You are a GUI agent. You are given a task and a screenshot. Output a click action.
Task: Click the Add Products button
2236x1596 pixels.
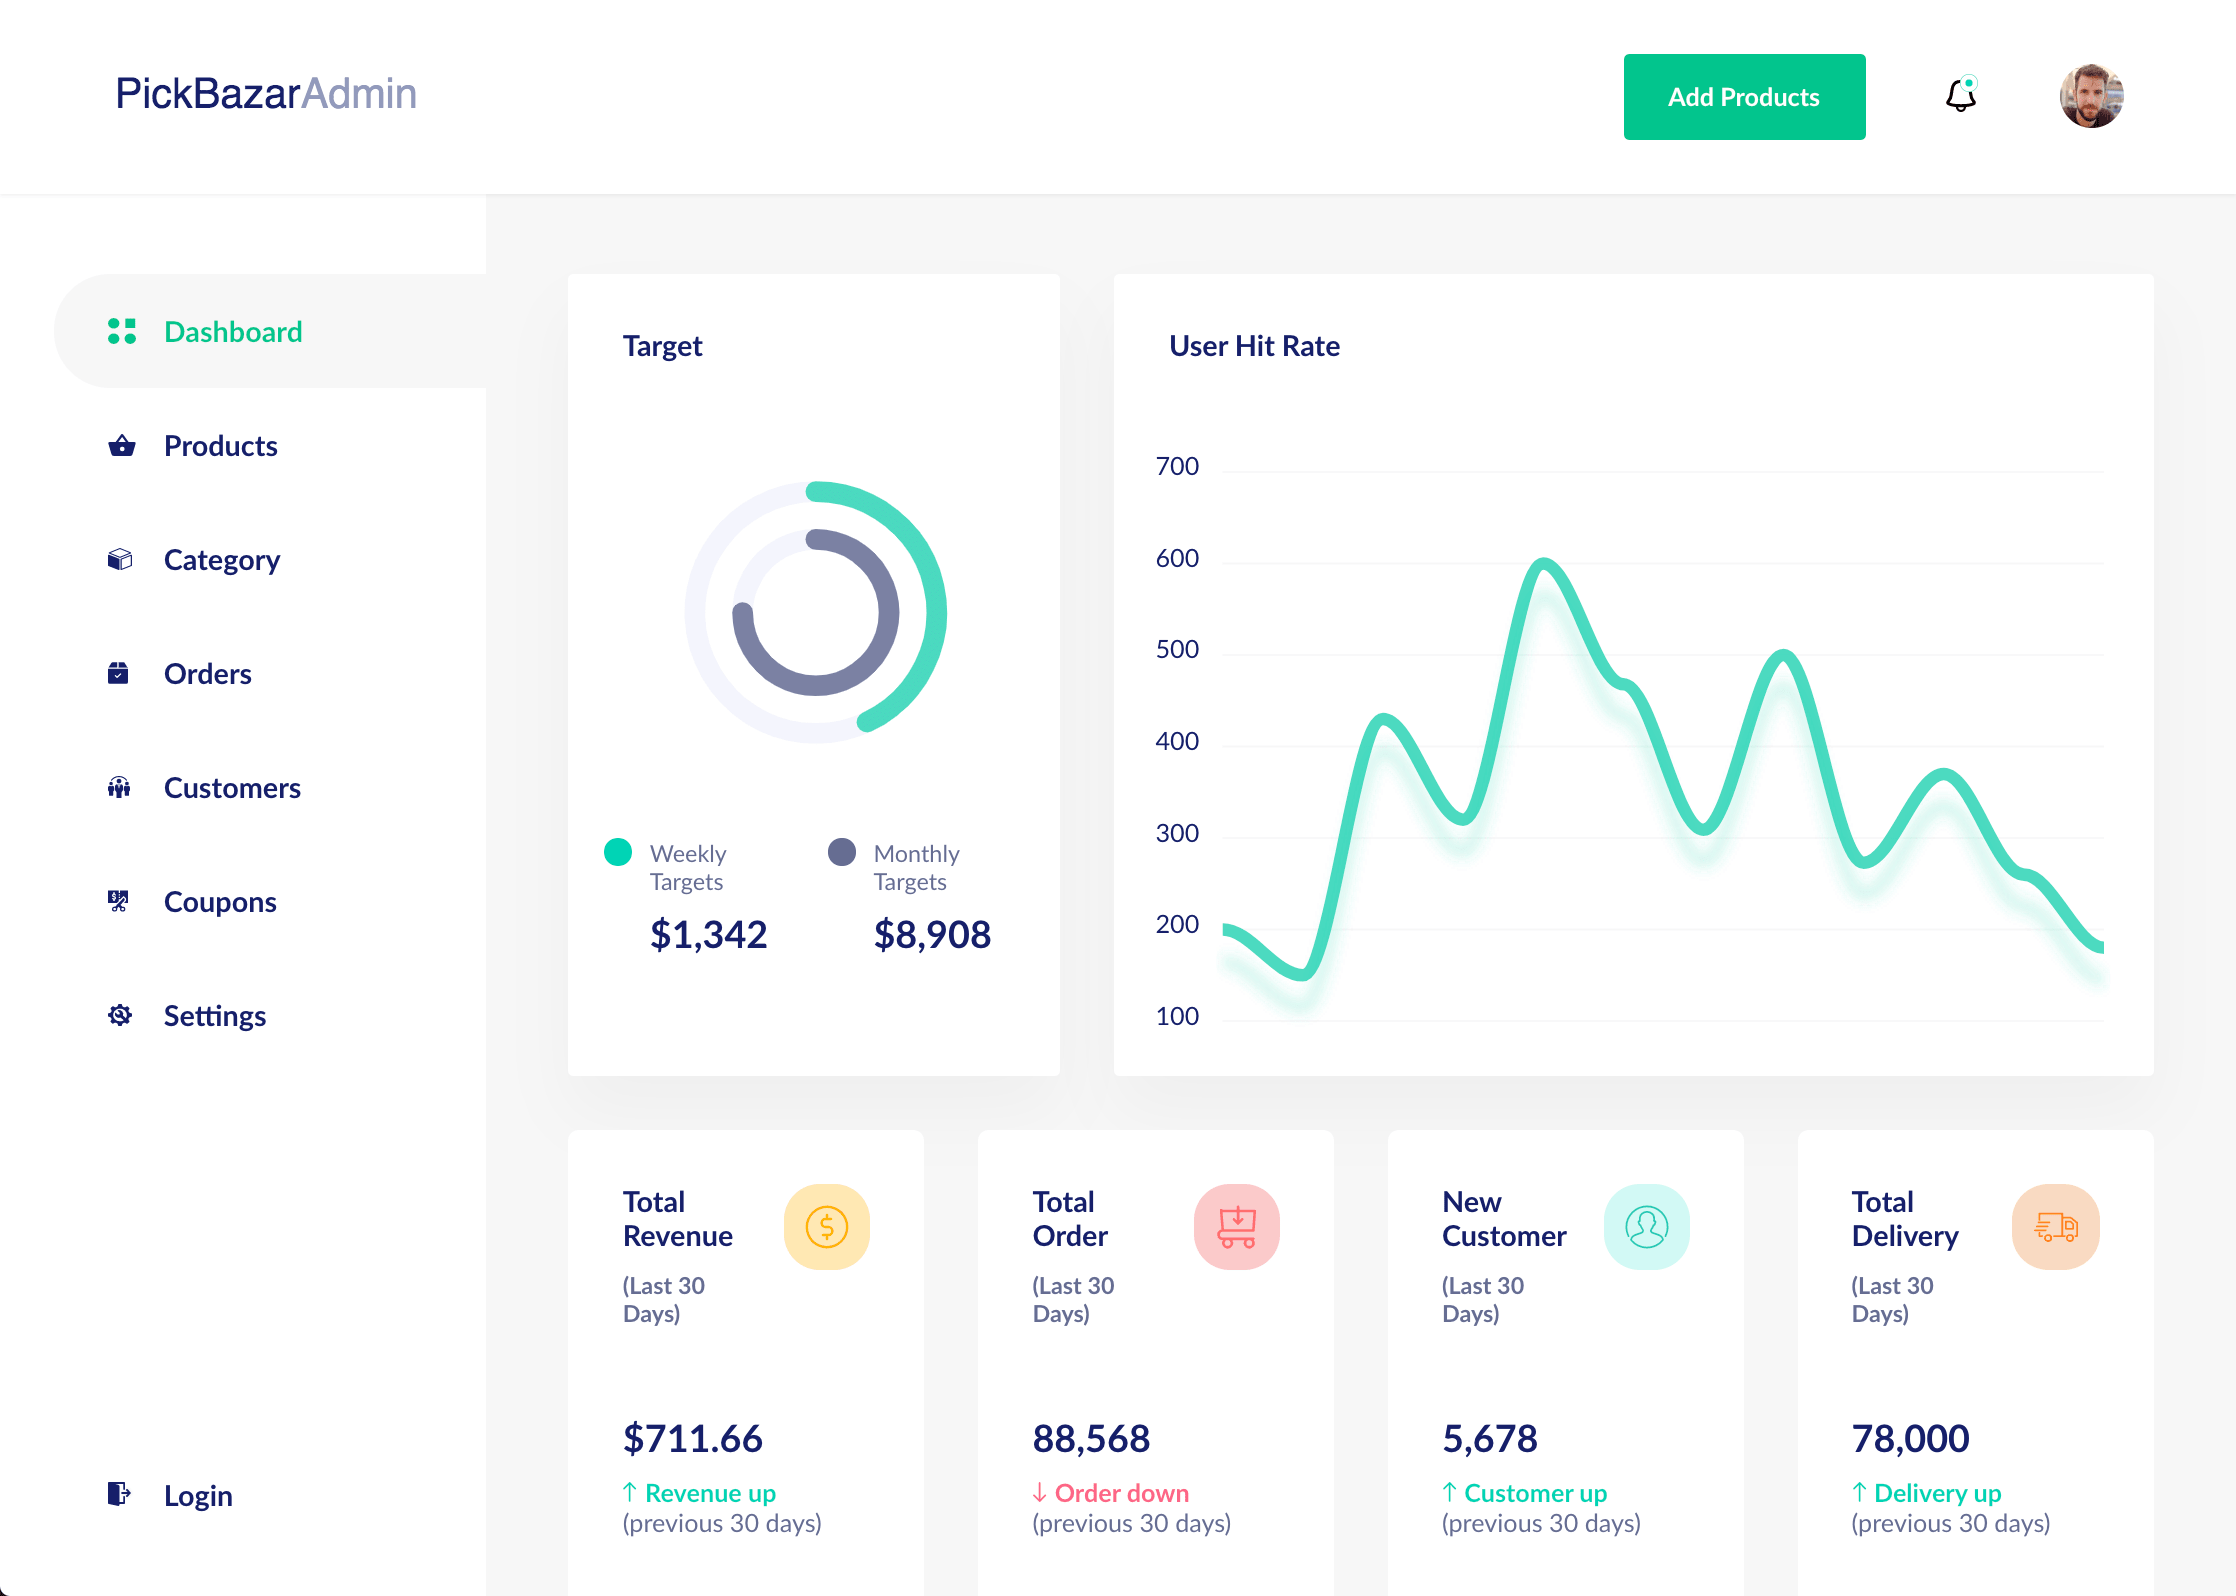click(1744, 96)
